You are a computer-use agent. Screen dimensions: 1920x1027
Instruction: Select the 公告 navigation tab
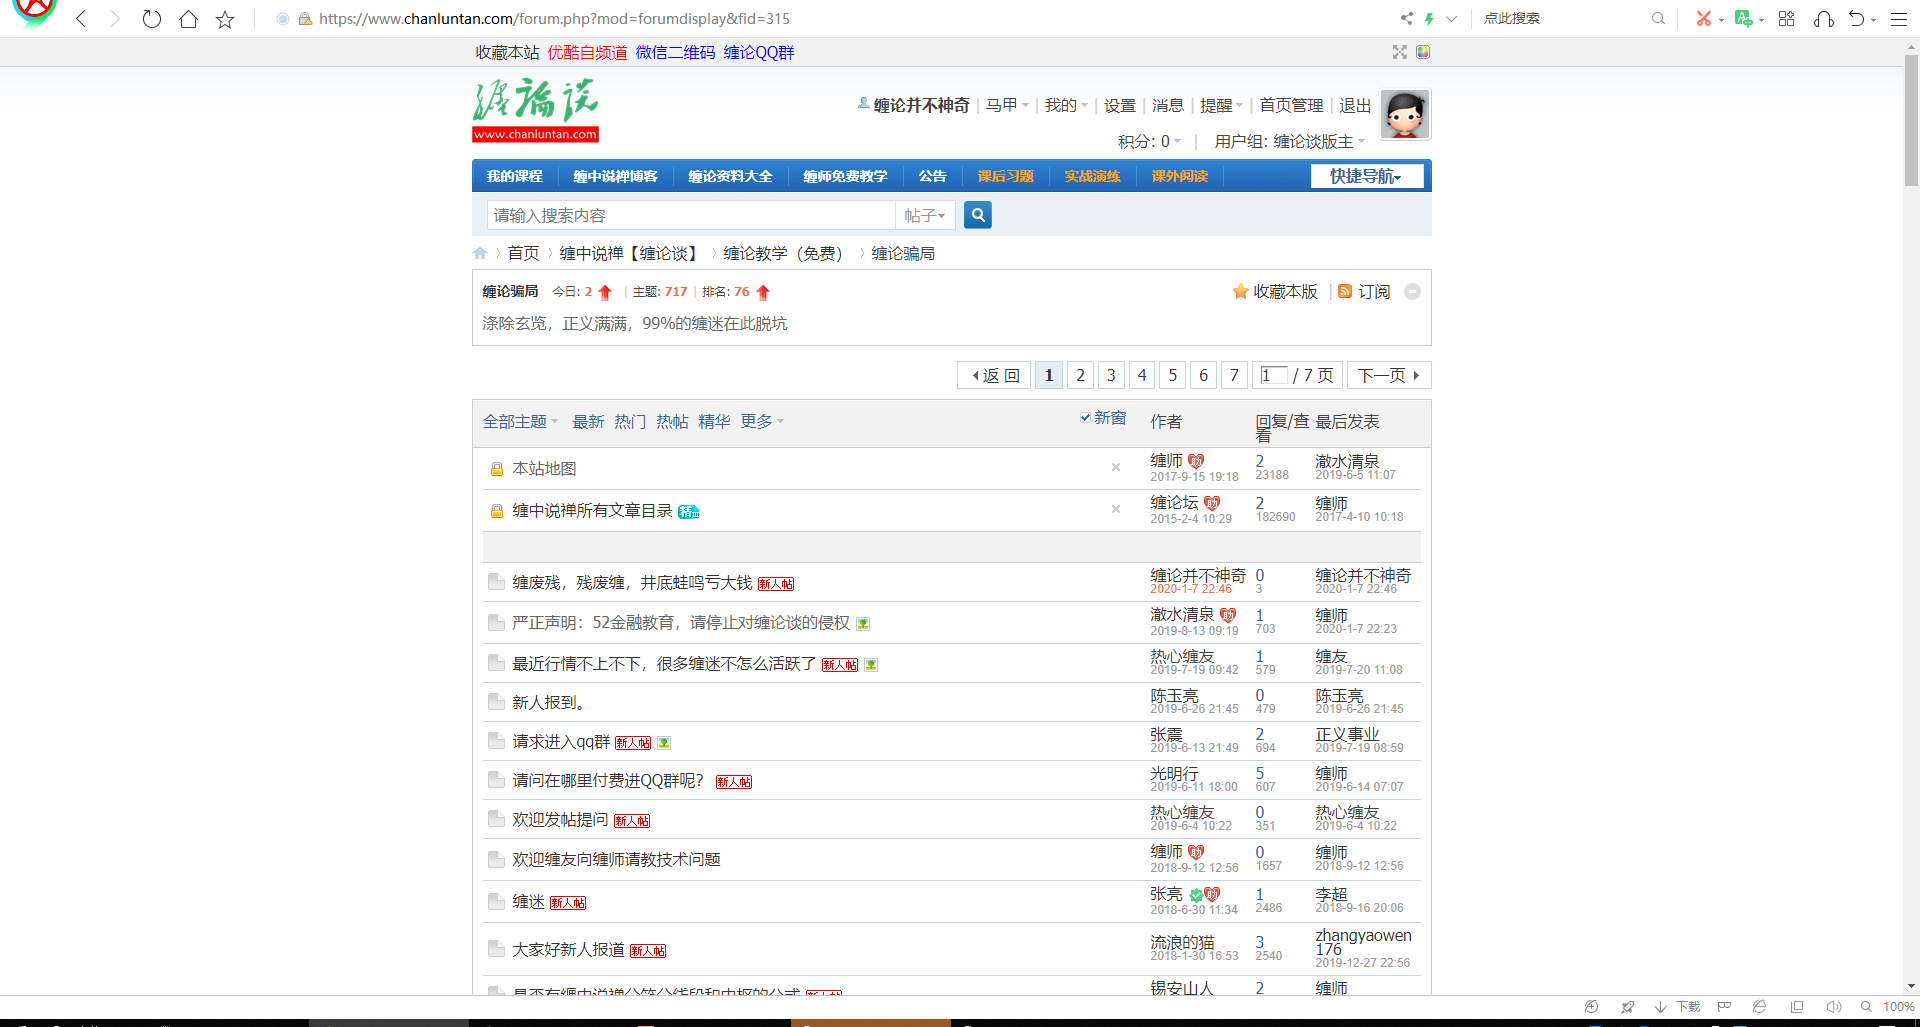(932, 177)
